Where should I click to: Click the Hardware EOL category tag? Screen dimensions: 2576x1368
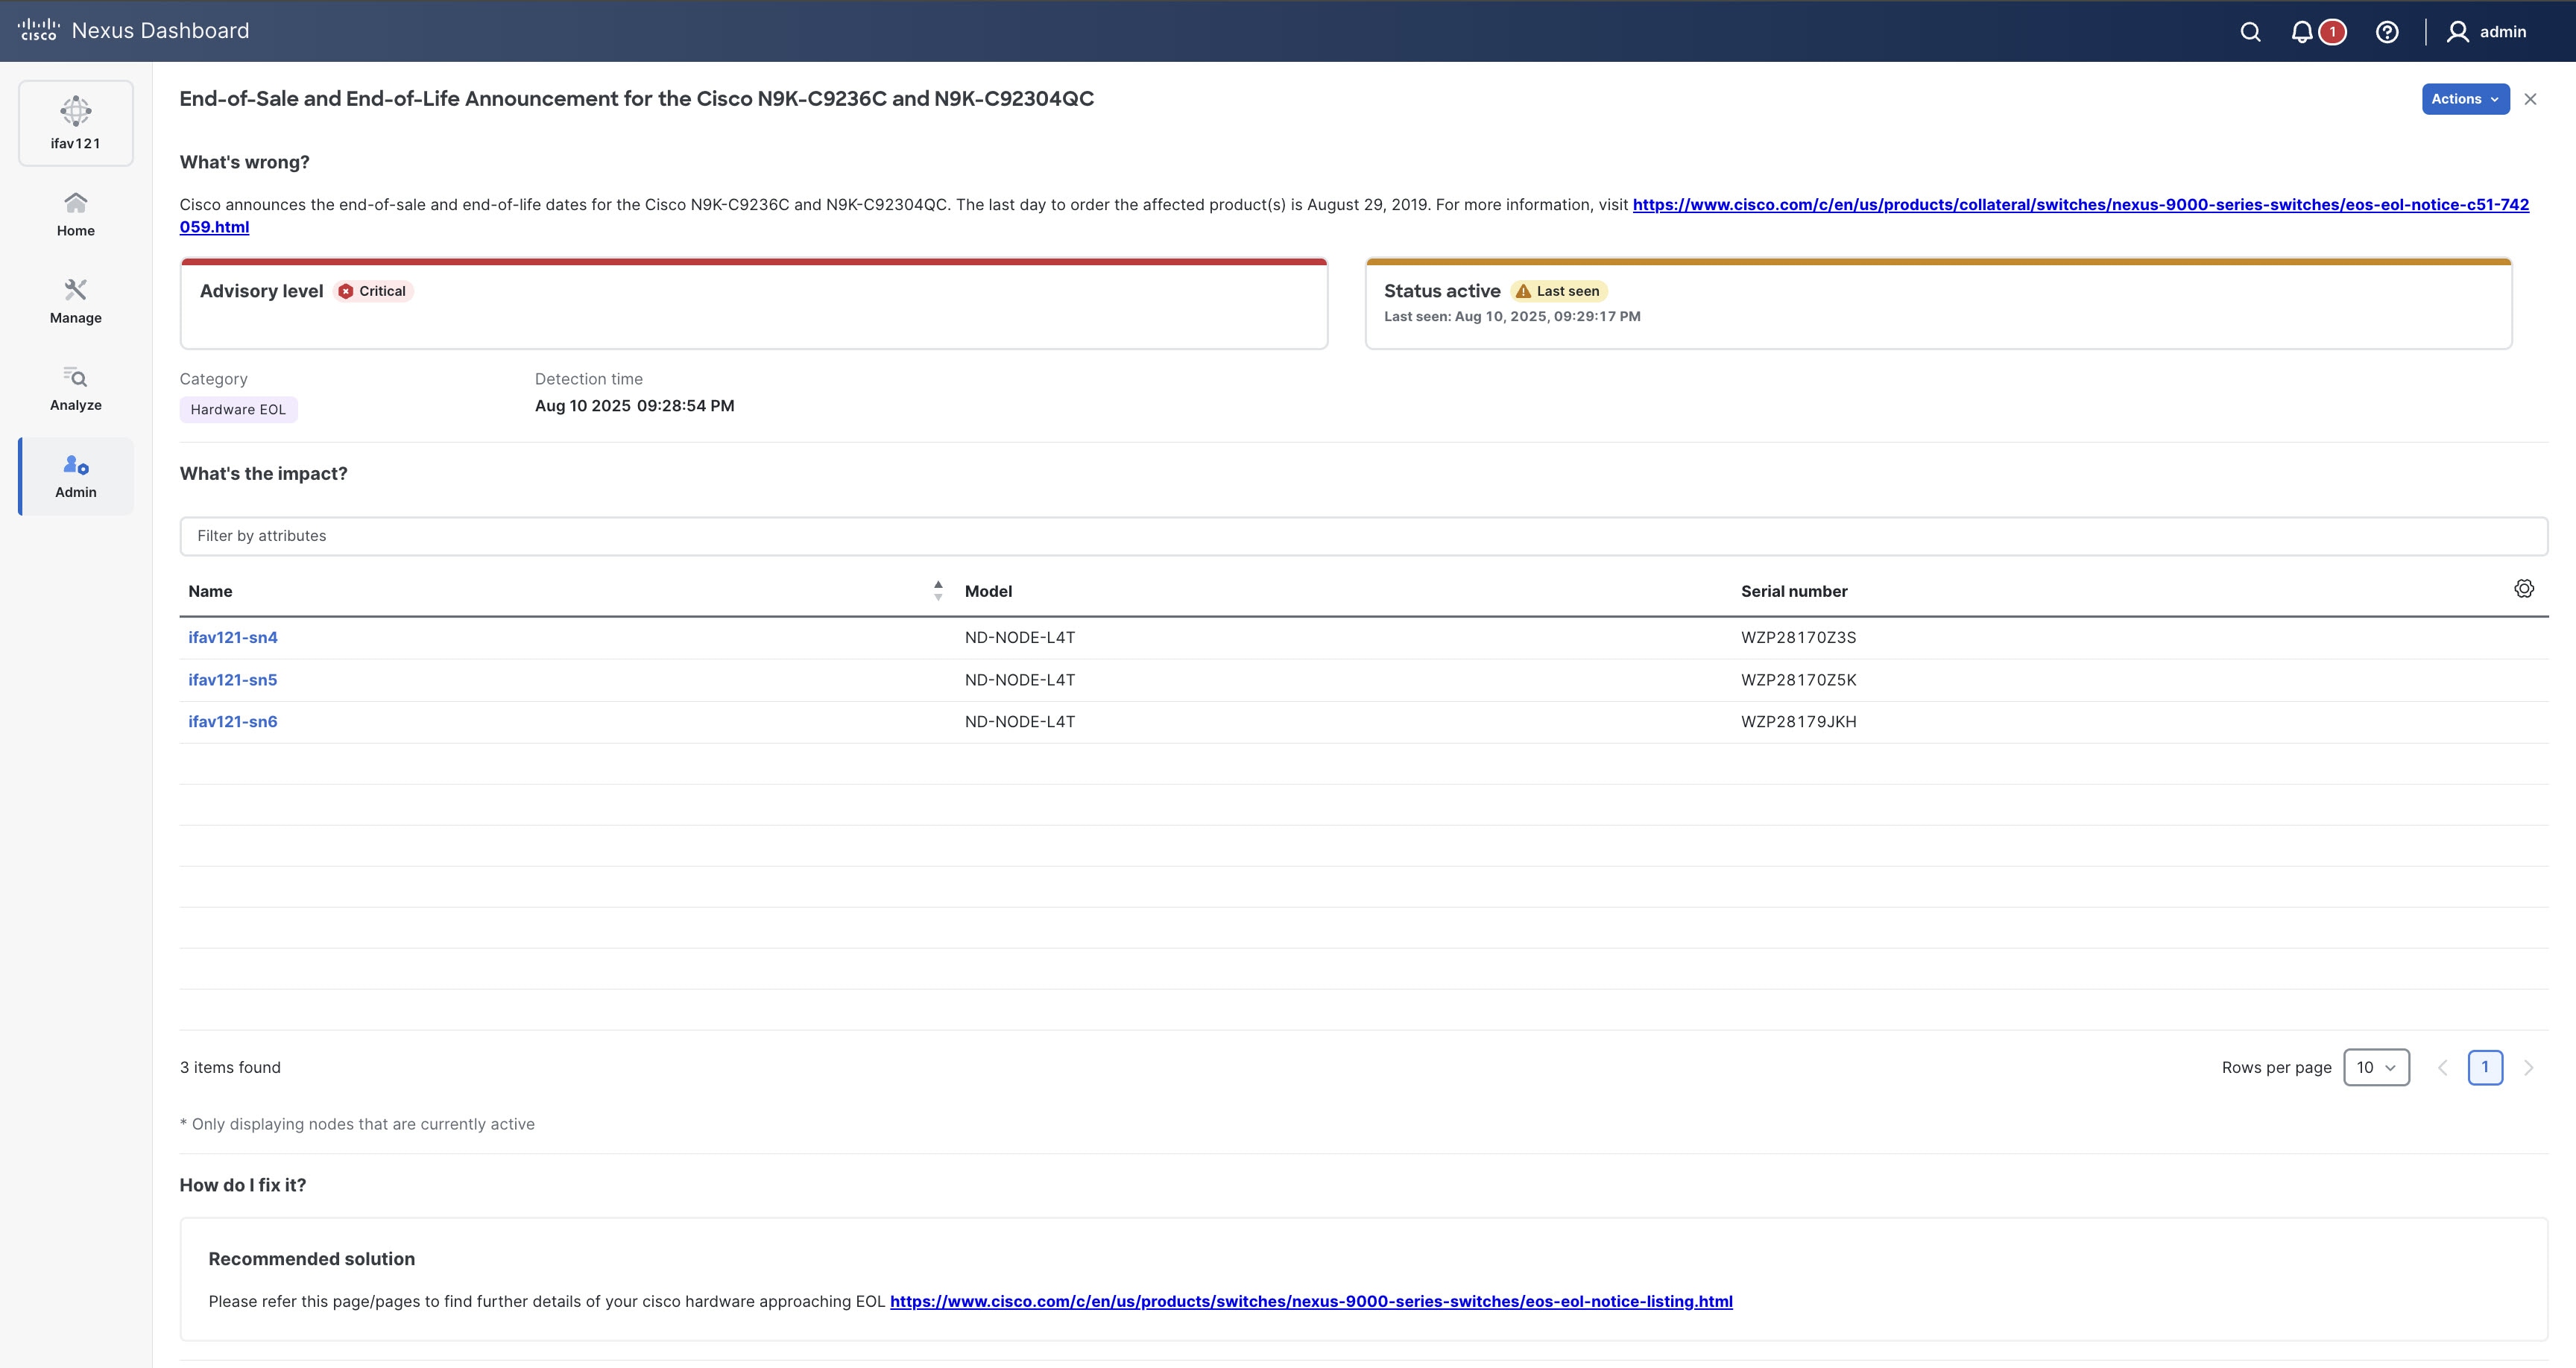click(238, 409)
